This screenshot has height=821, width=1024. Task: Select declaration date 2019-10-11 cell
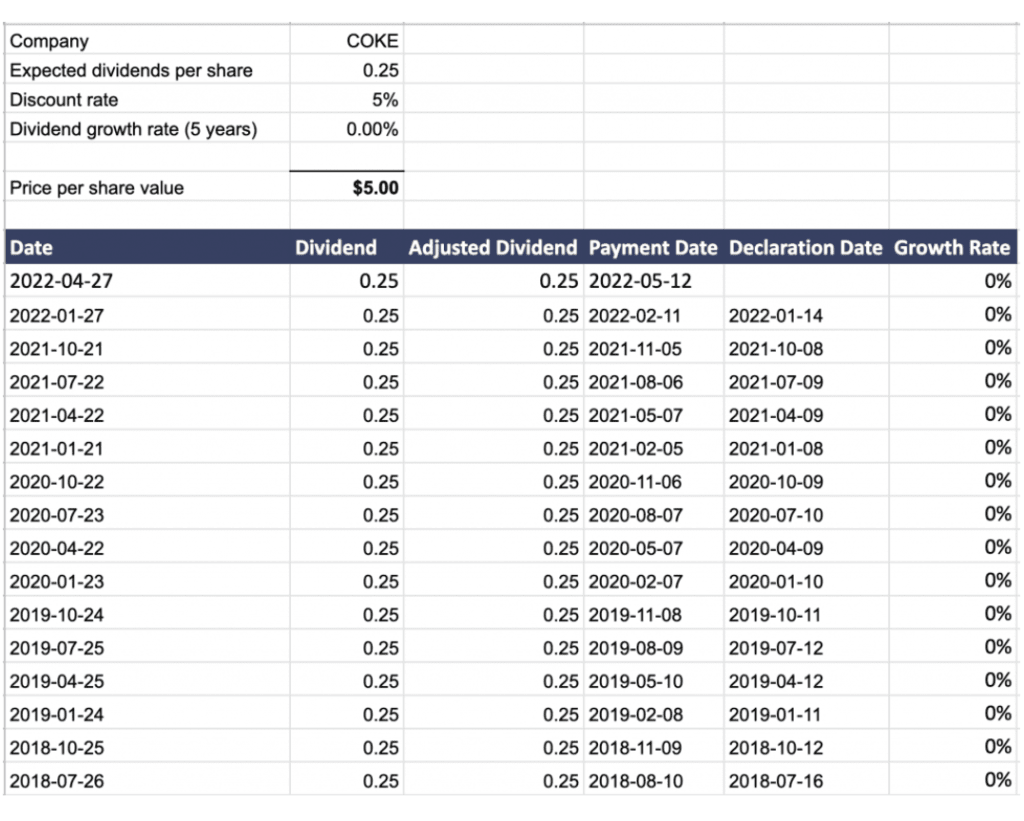tap(776, 615)
